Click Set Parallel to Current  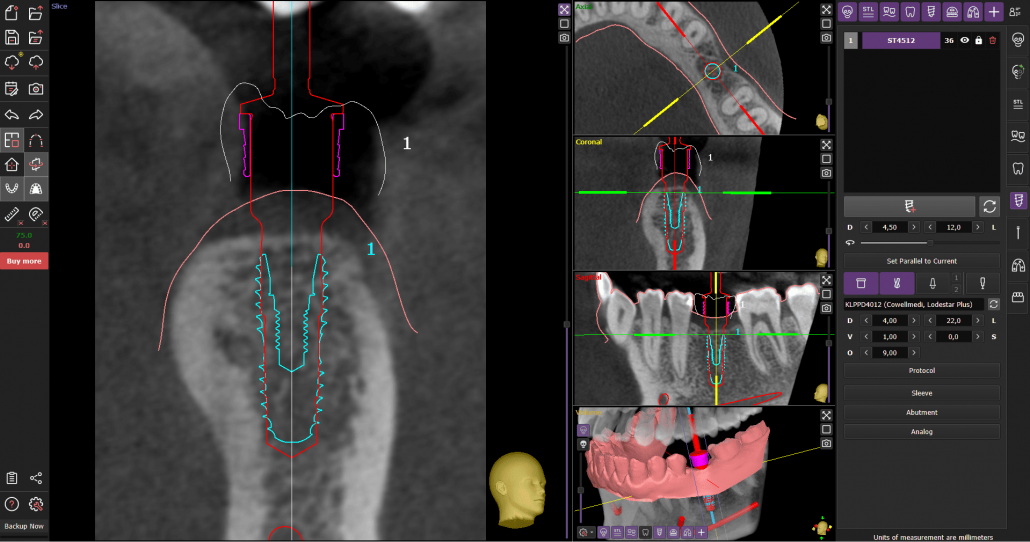[922, 261]
